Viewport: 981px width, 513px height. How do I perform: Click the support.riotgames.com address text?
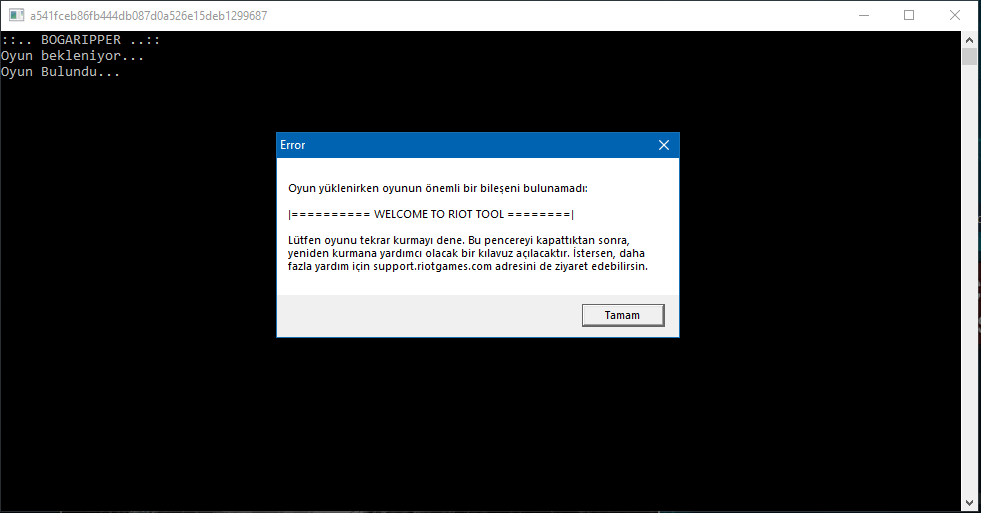[x=432, y=267]
